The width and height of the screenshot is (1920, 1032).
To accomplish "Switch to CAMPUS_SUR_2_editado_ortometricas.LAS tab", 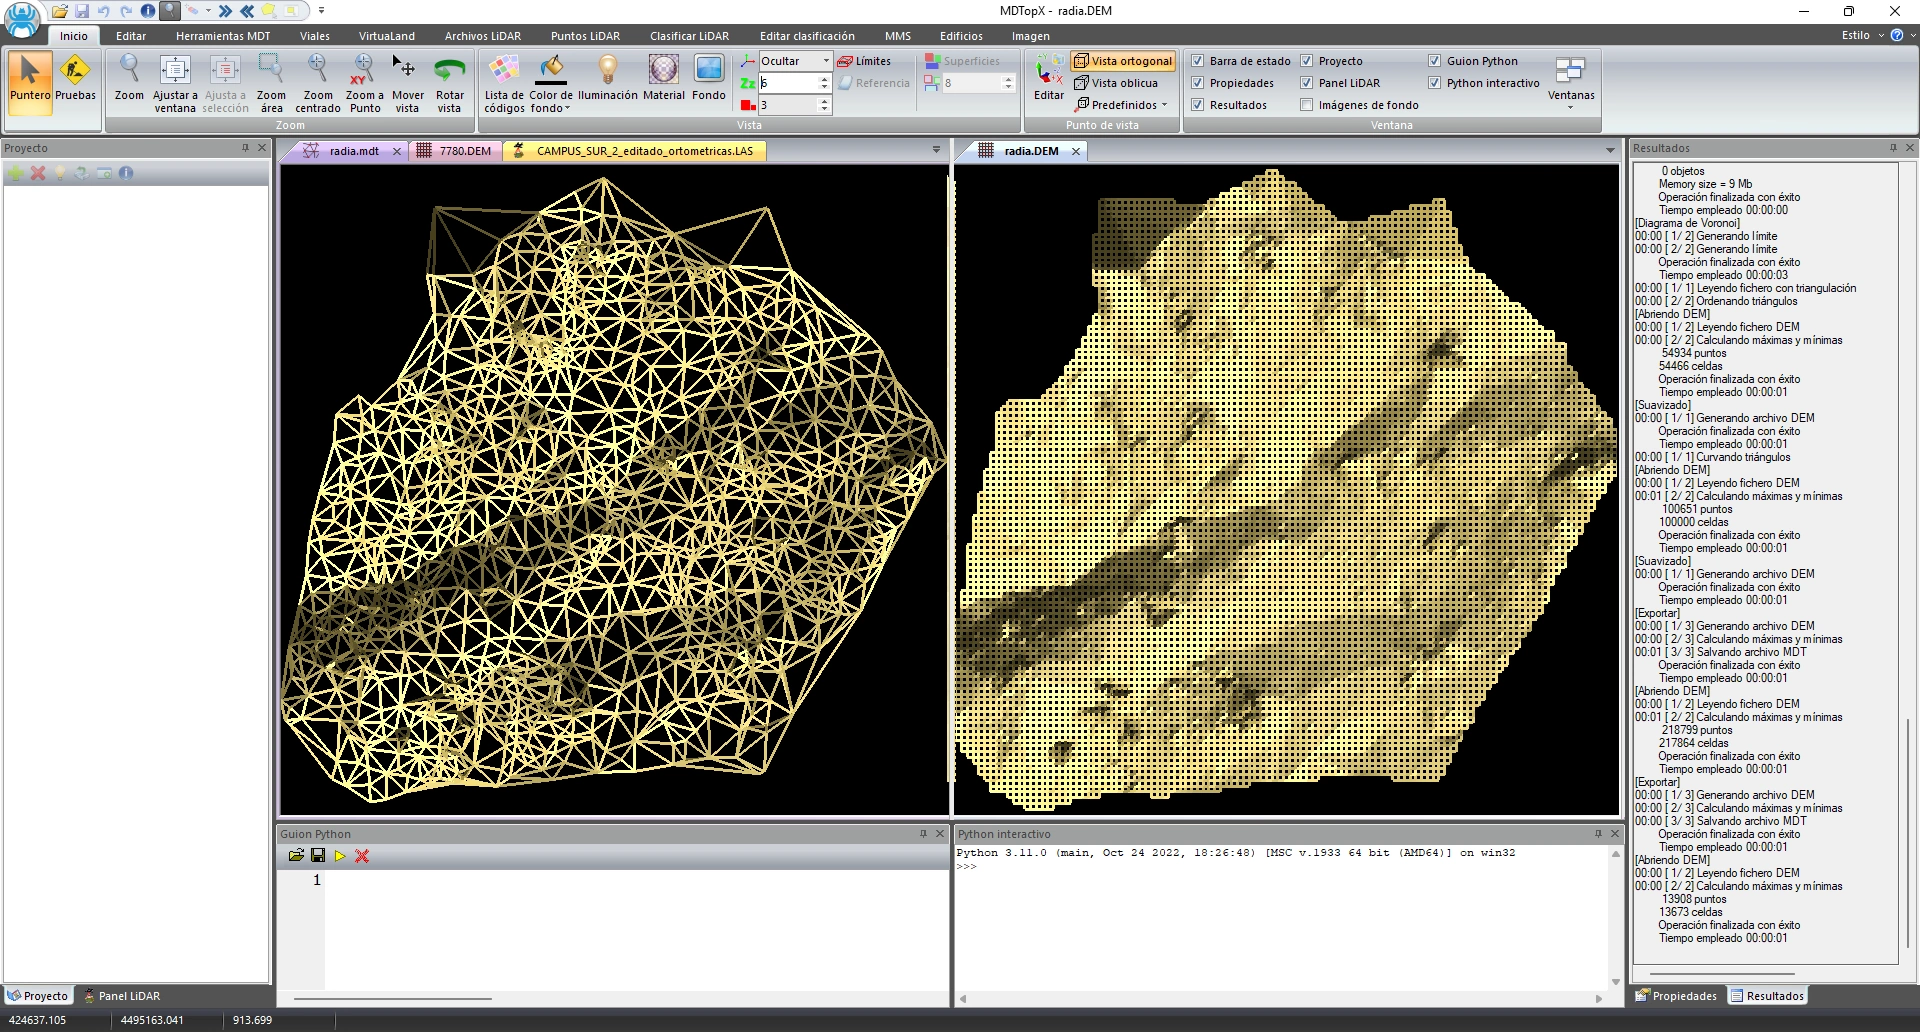I will coord(635,151).
